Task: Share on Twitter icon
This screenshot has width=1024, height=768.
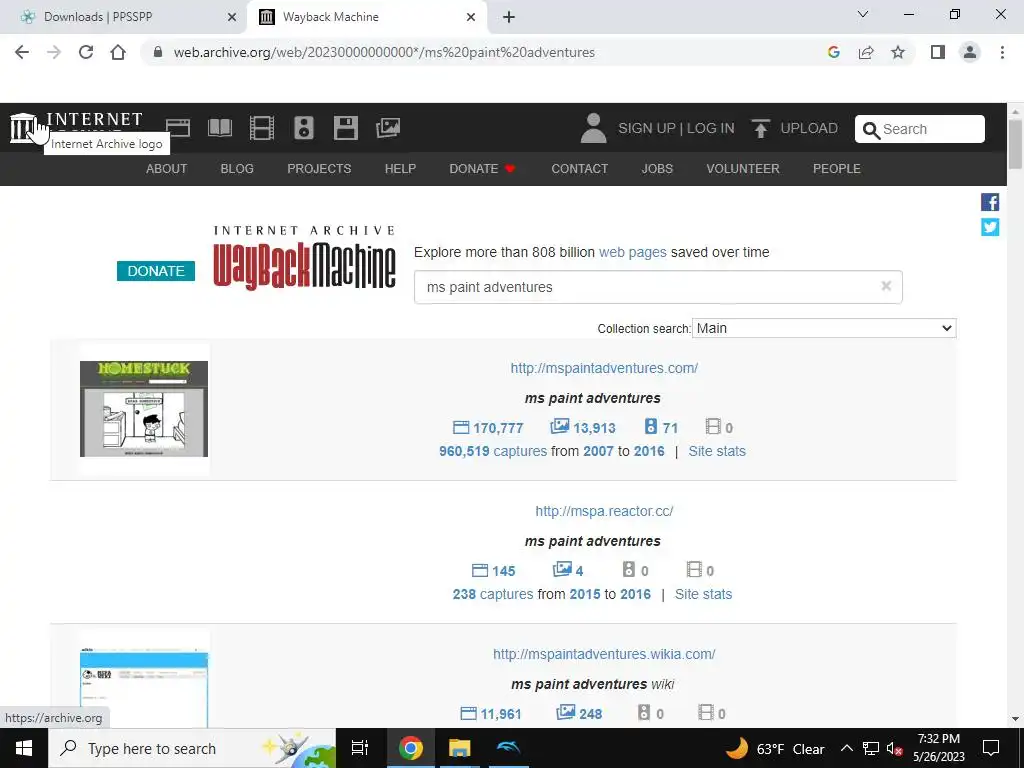Action: coord(990,227)
